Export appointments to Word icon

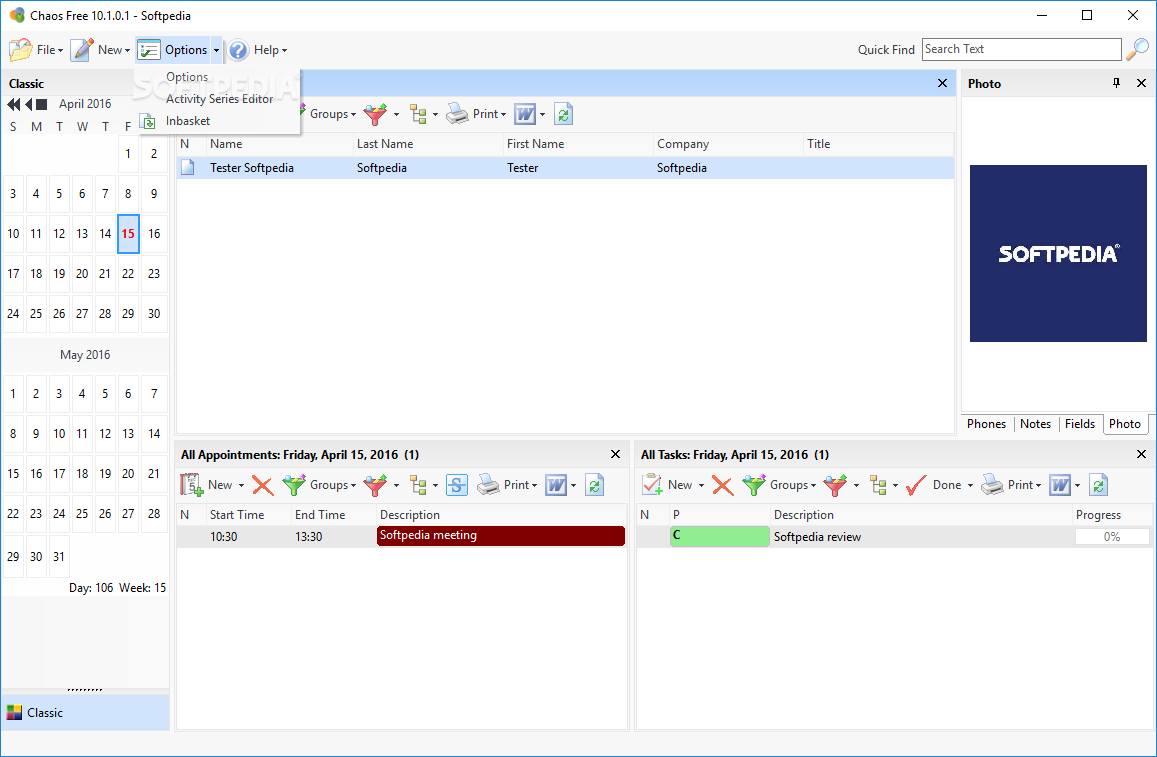(556, 485)
